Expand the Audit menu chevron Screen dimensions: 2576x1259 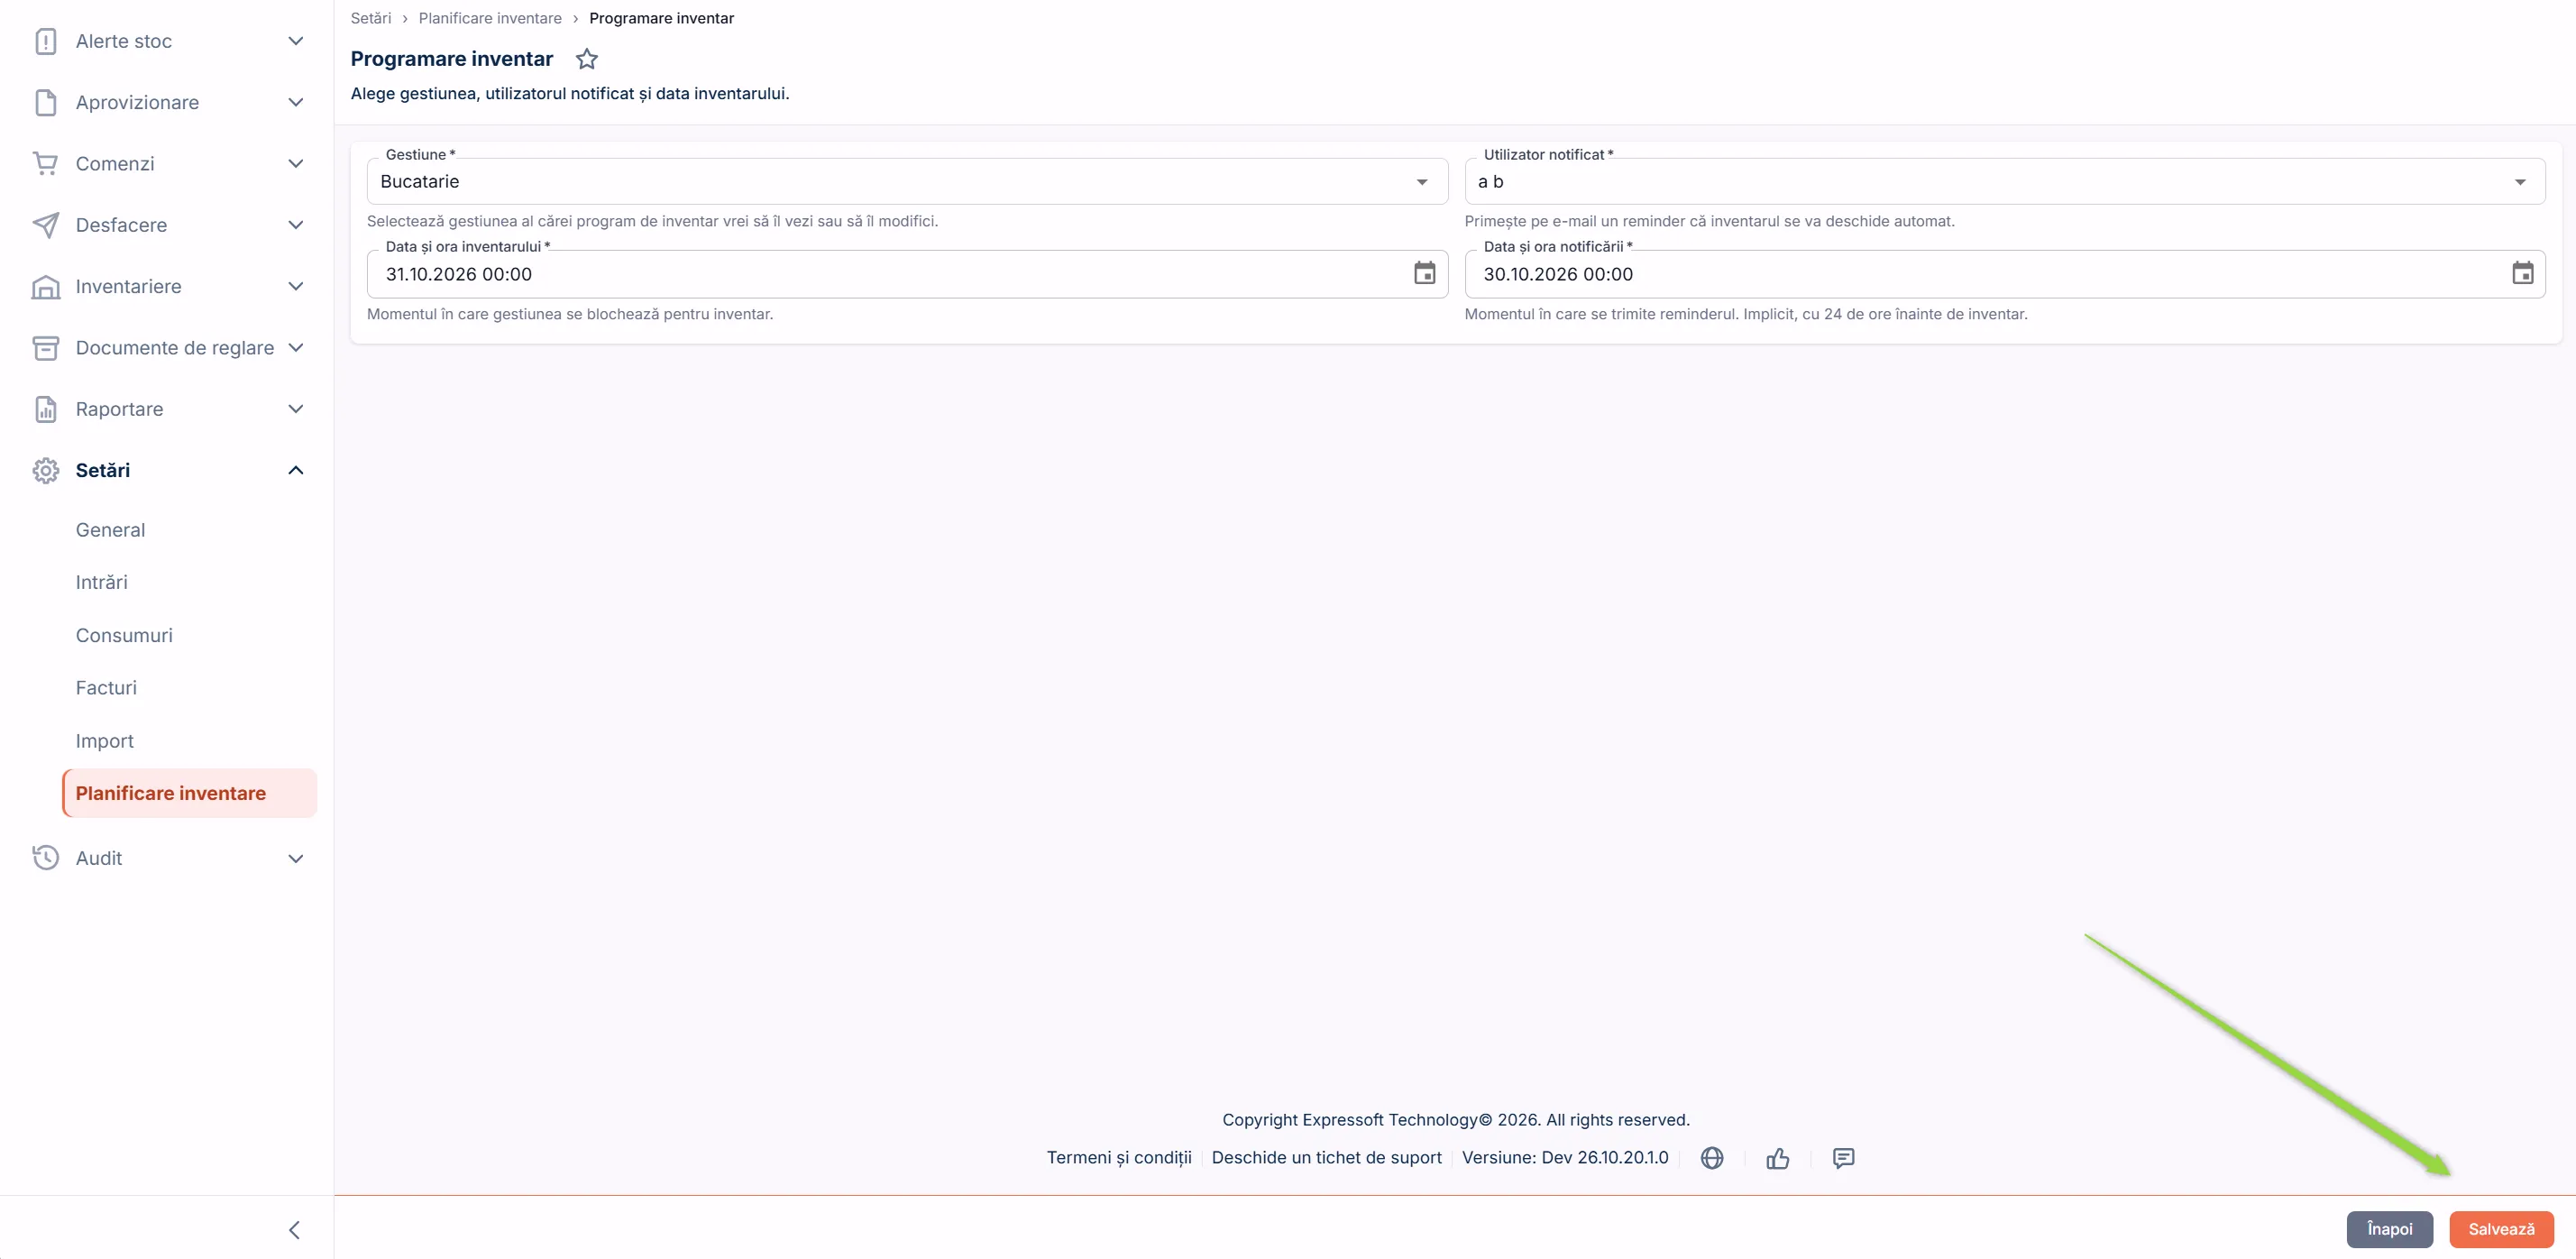[x=295, y=858]
